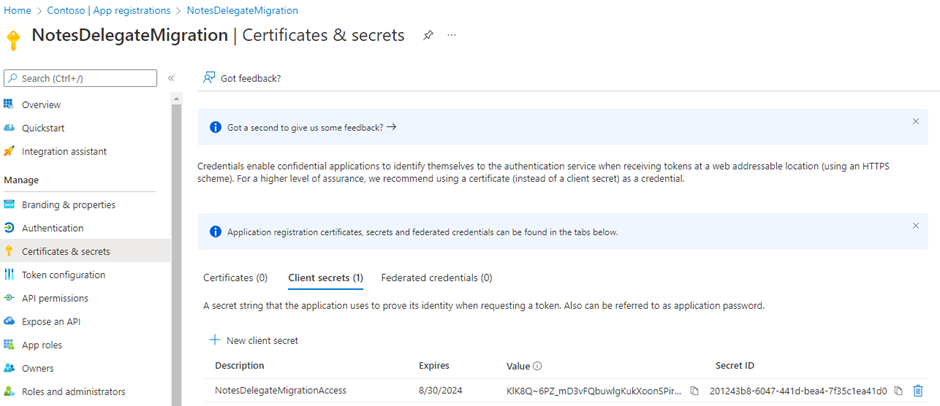940x406 pixels.
Task: Dismiss the feedback banner
Action: click(x=915, y=121)
